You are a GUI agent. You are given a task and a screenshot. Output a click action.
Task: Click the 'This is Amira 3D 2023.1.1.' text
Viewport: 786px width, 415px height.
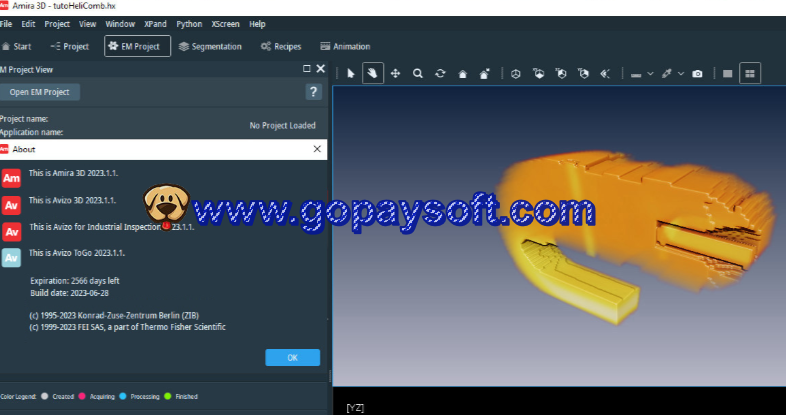point(73,173)
